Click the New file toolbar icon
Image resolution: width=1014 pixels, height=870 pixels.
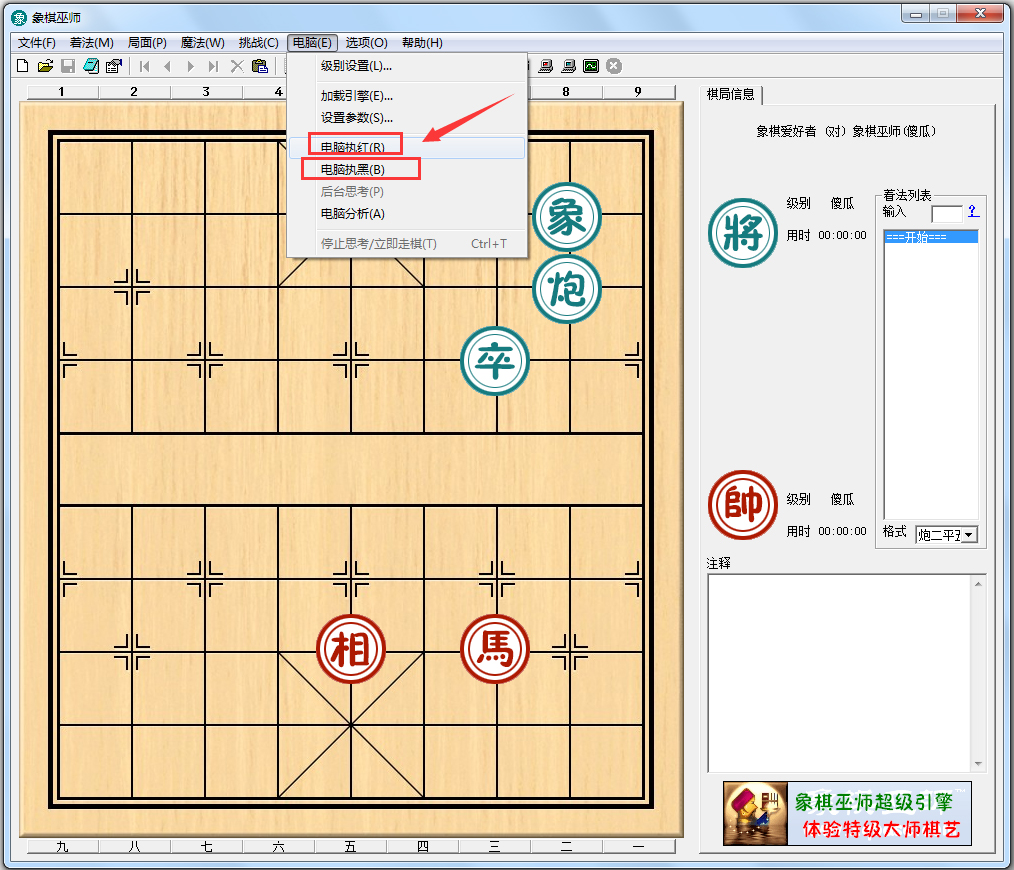(23, 66)
